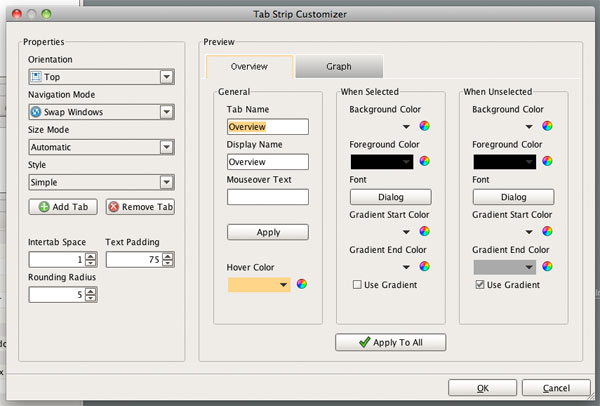Open color picker for Unselected Background Color
The width and height of the screenshot is (600, 406).
[547, 126]
